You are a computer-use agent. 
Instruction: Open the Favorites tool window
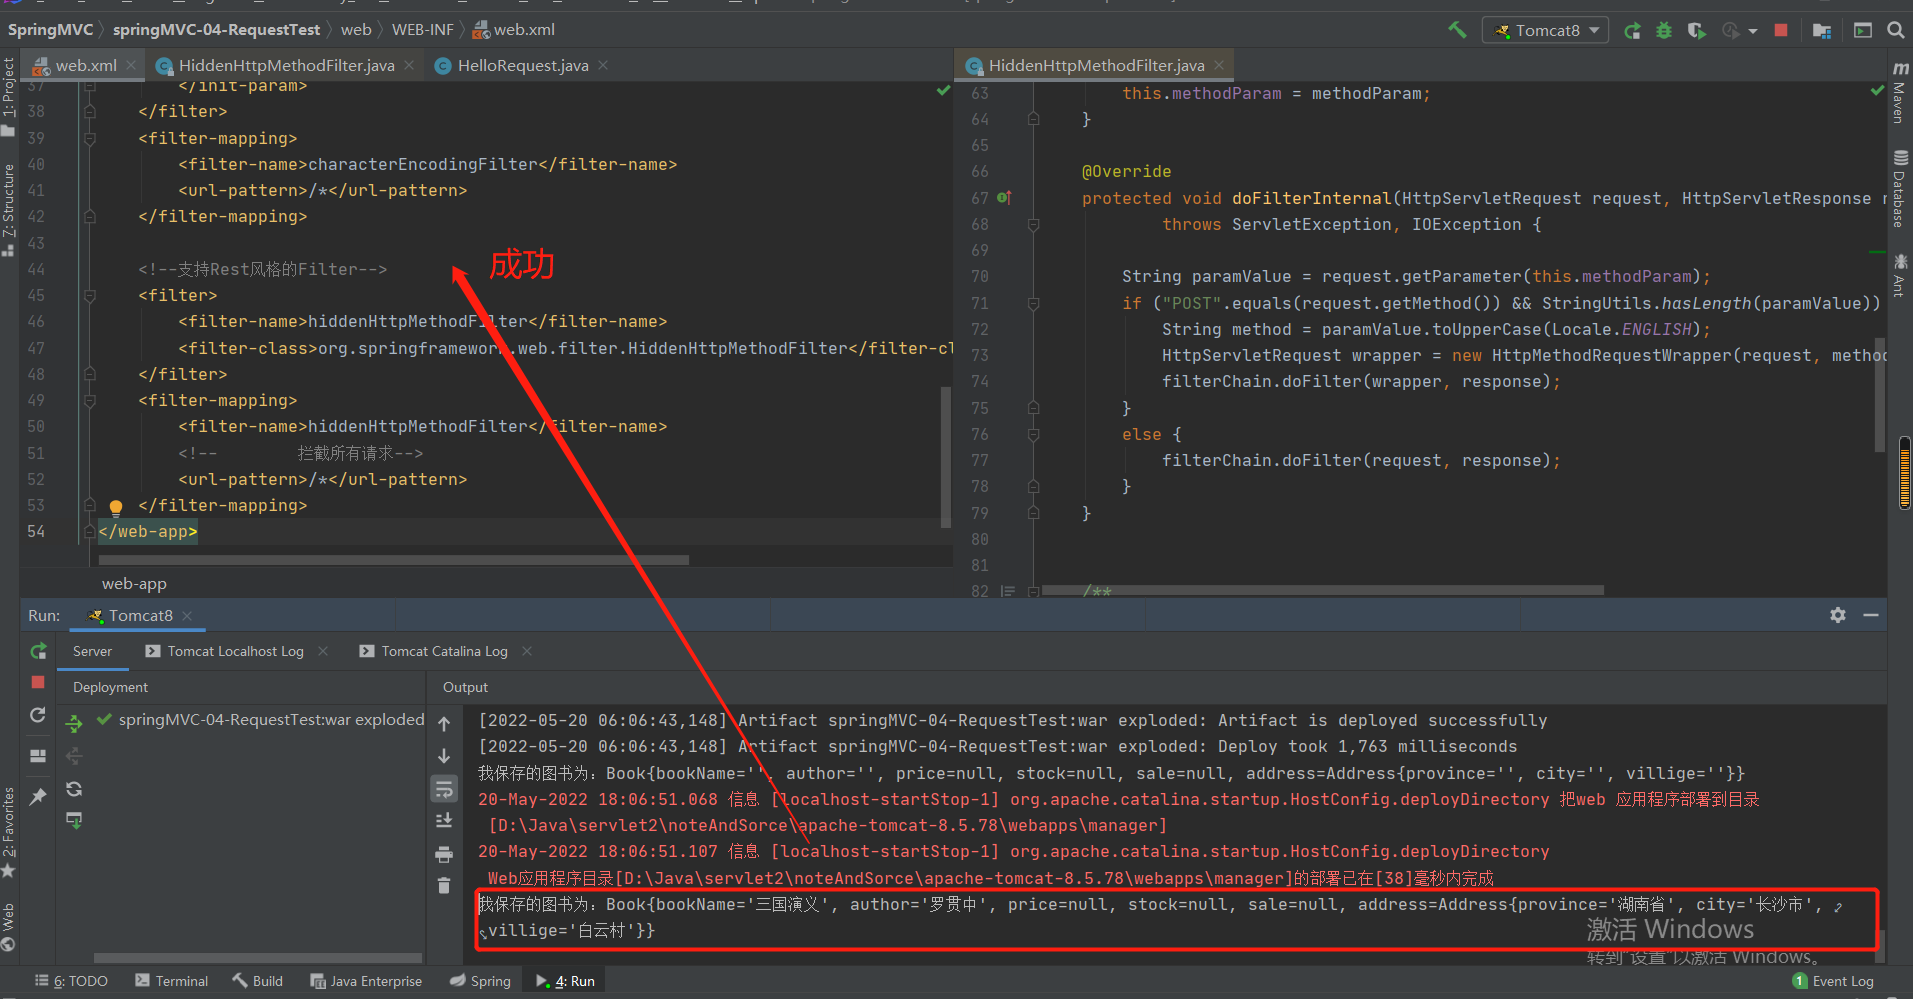(9, 832)
